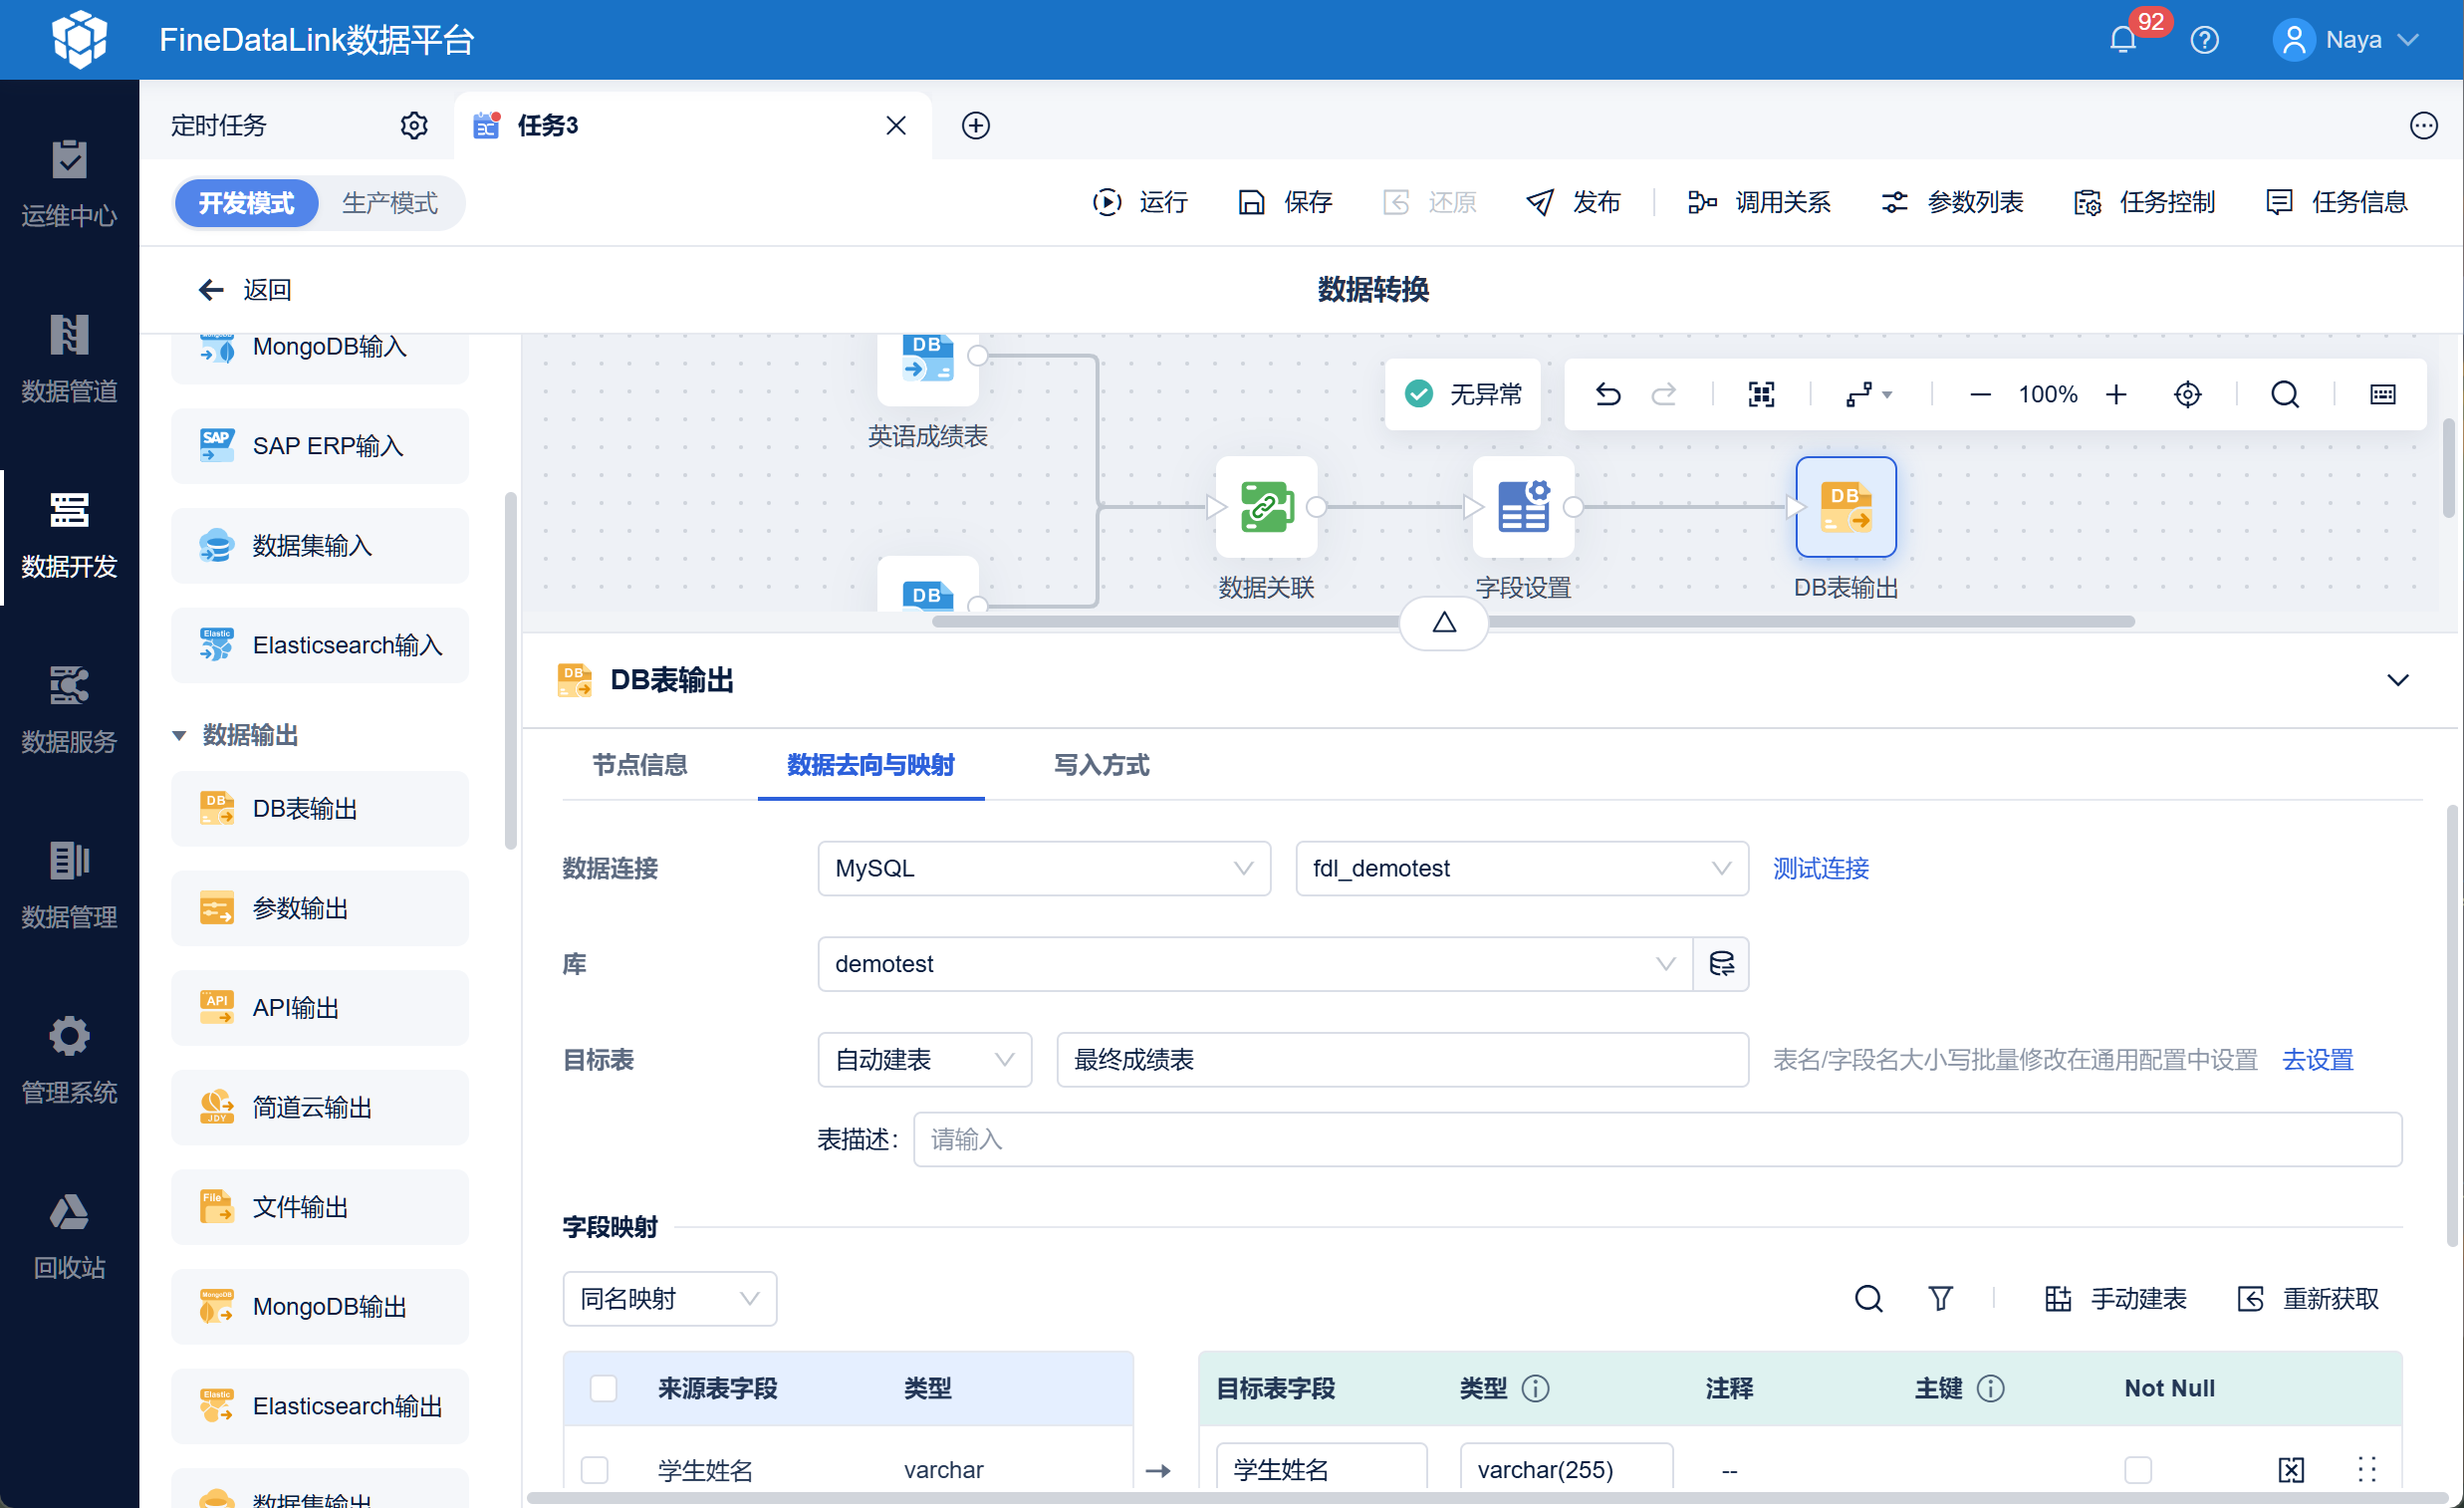This screenshot has width=2464, height=1508.
Task: Select all source fields checkbox
Action: pyautogui.click(x=604, y=1388)
